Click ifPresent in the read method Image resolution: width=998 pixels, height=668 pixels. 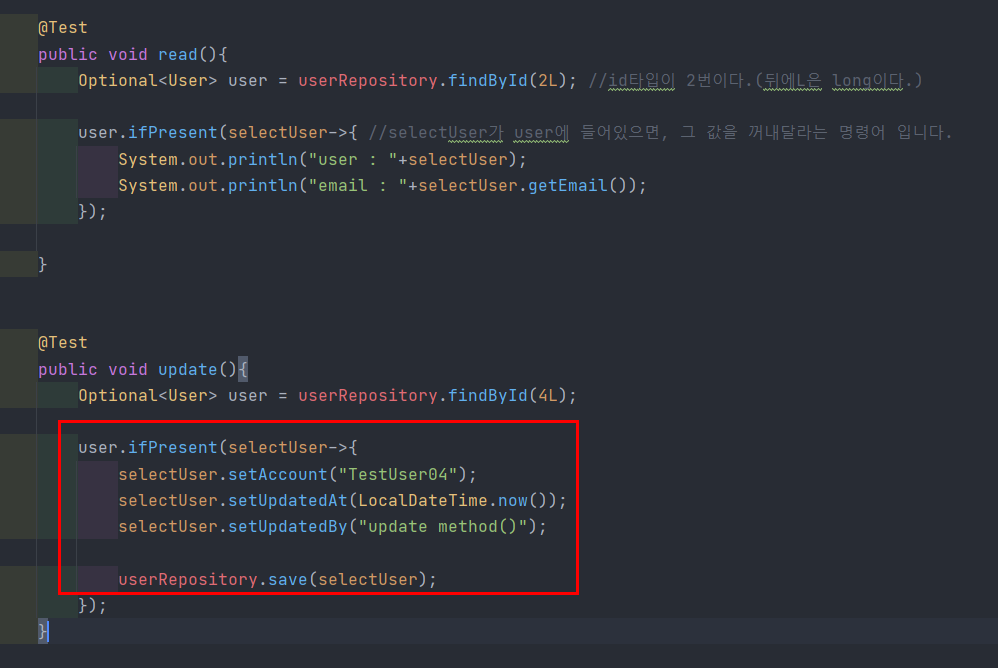(172, 132)
